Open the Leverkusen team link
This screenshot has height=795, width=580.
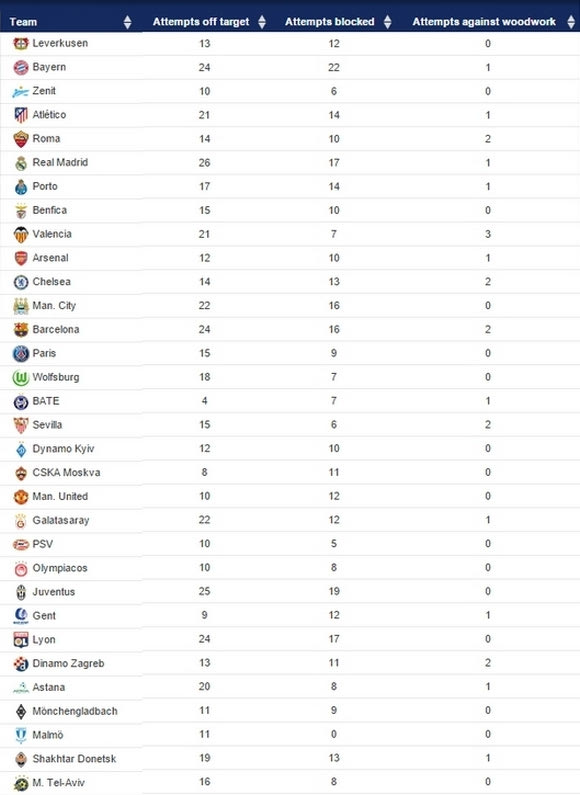coord(60,43)
